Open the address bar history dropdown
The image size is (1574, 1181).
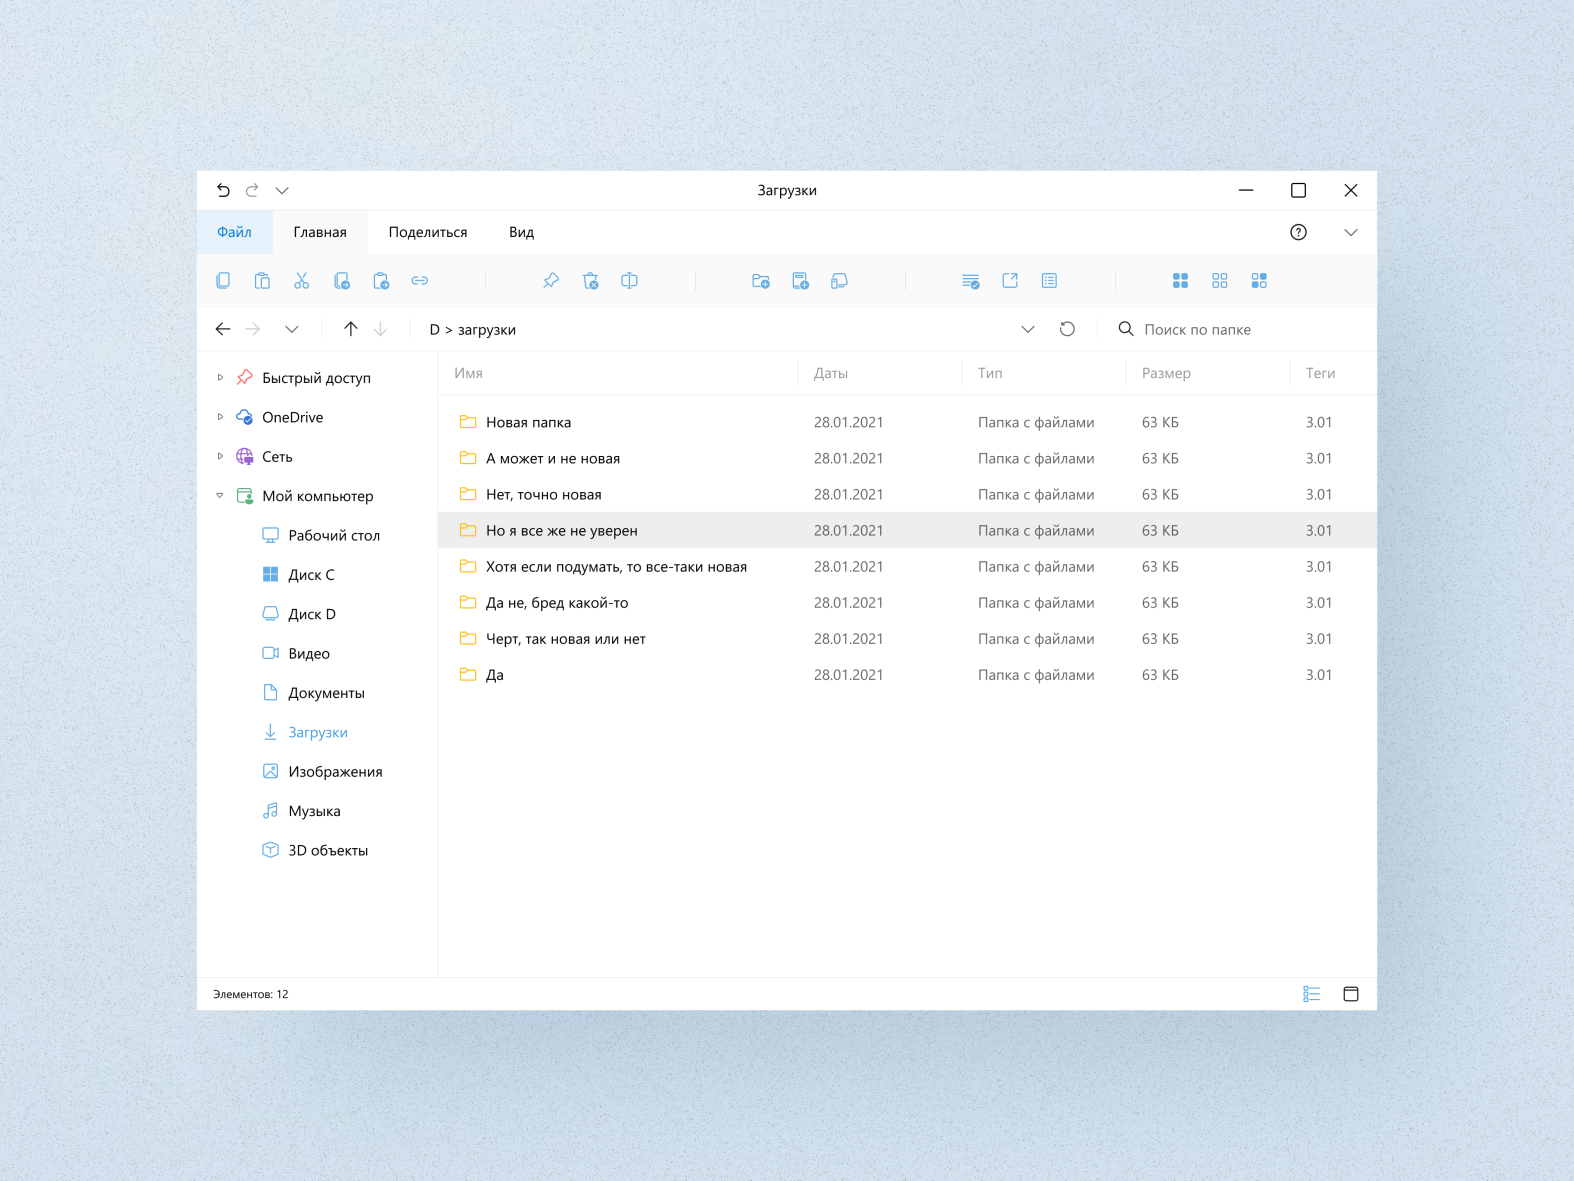click(1027, 329)
